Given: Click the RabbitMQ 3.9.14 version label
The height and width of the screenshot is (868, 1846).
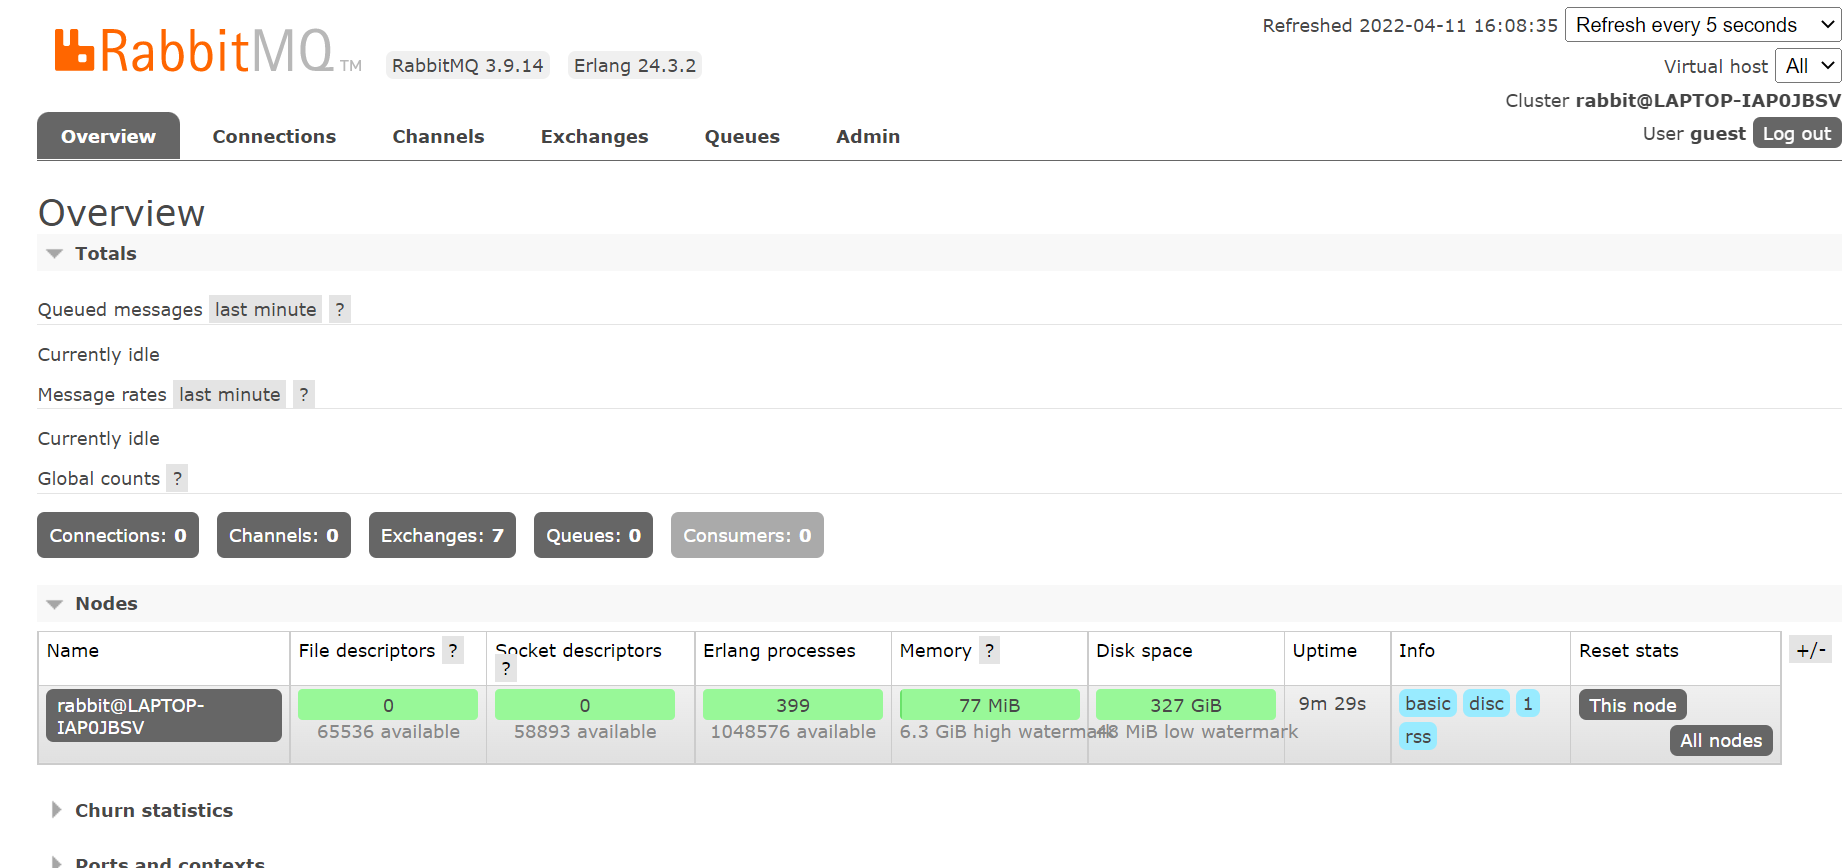Looking at the screenshot, I should point(468,66).
